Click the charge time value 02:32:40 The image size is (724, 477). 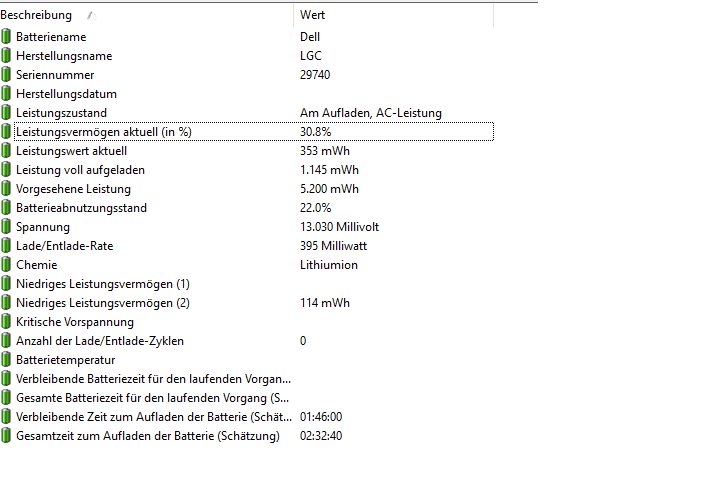point(321,436)
